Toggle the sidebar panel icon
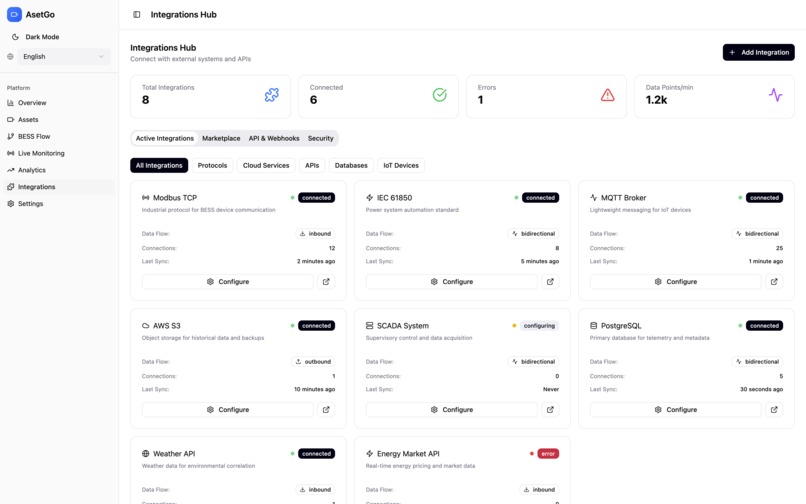 click(x=137, y=14)
